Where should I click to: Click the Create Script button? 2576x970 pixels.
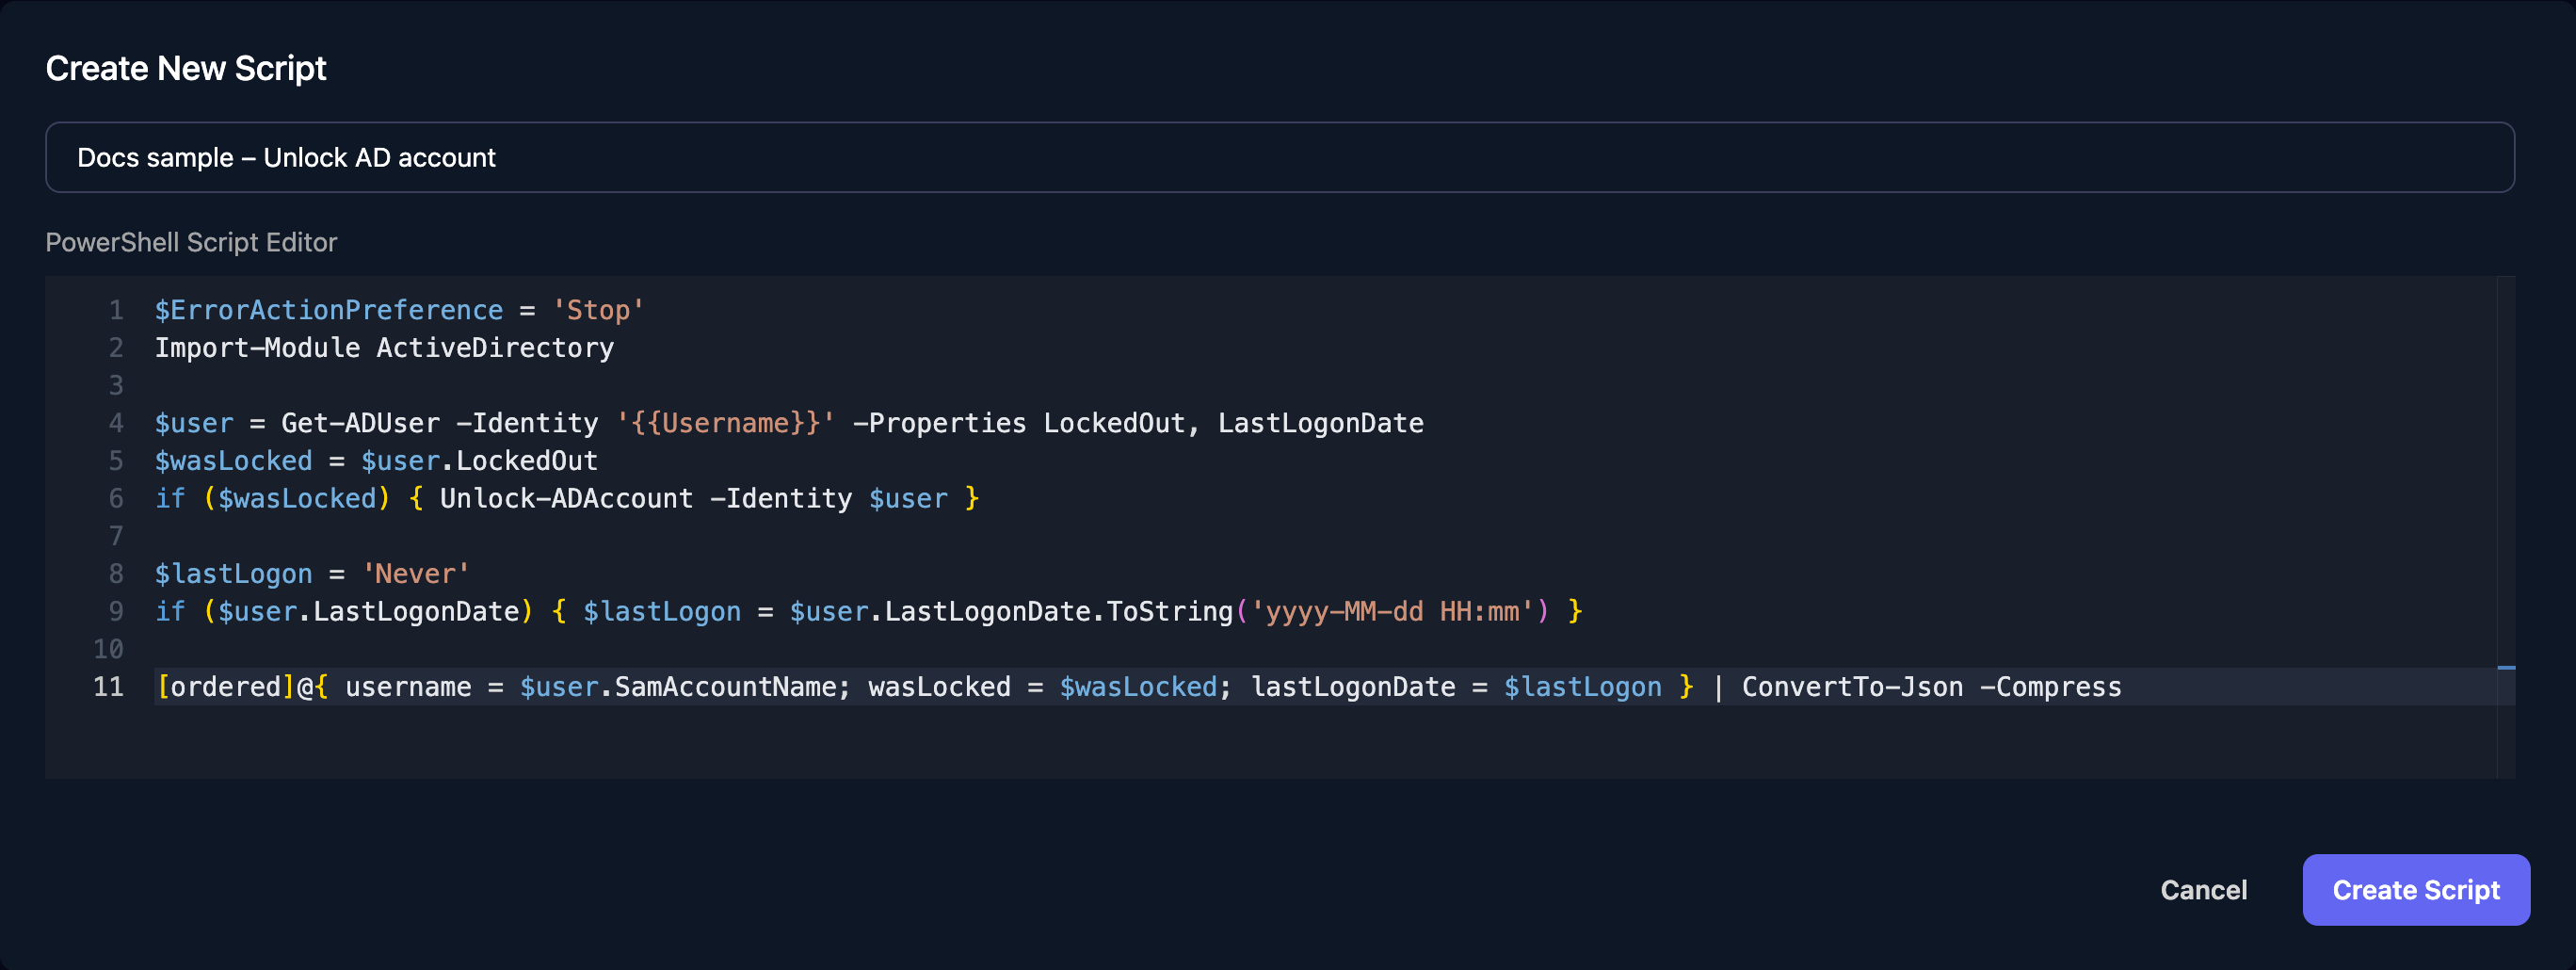[2415, 889]
